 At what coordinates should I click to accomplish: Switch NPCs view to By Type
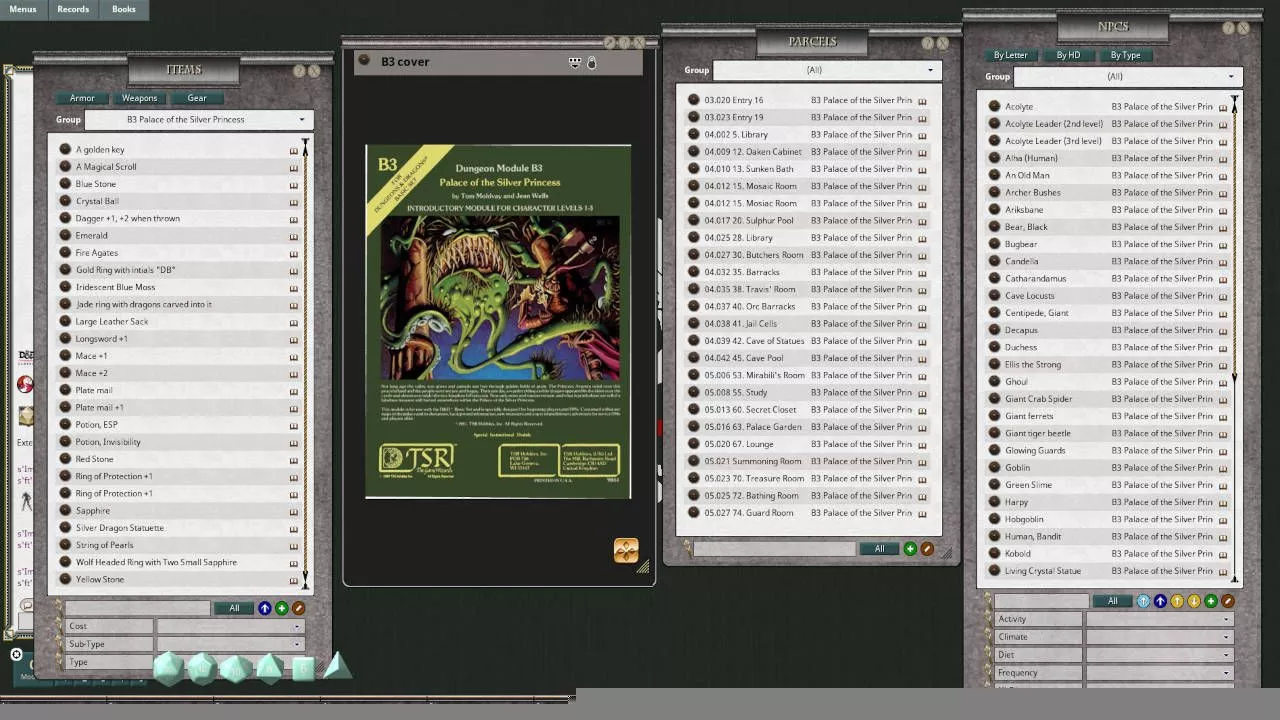pyautogui.click(x=1126, y=55)
